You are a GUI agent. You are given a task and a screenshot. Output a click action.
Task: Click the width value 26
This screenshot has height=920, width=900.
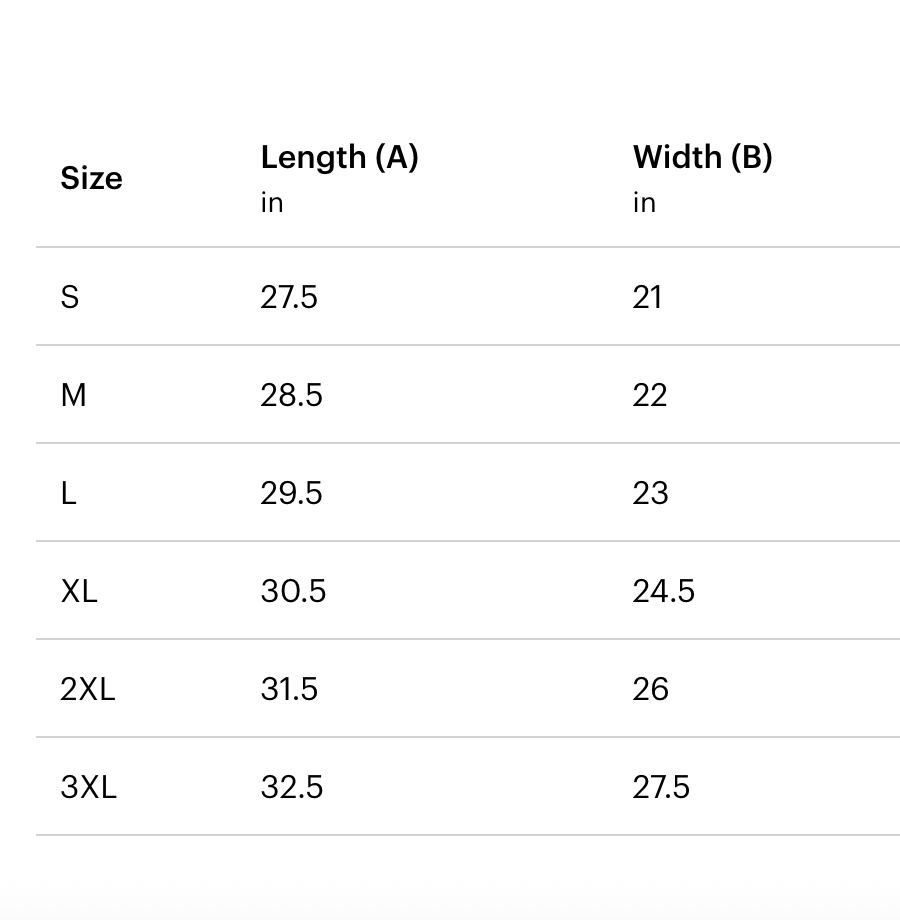point(650,689)
